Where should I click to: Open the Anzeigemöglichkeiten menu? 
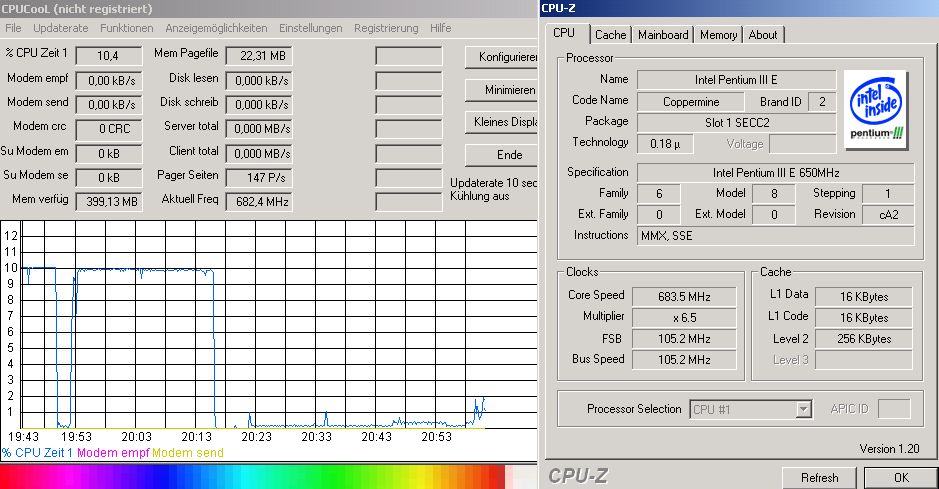216,28
